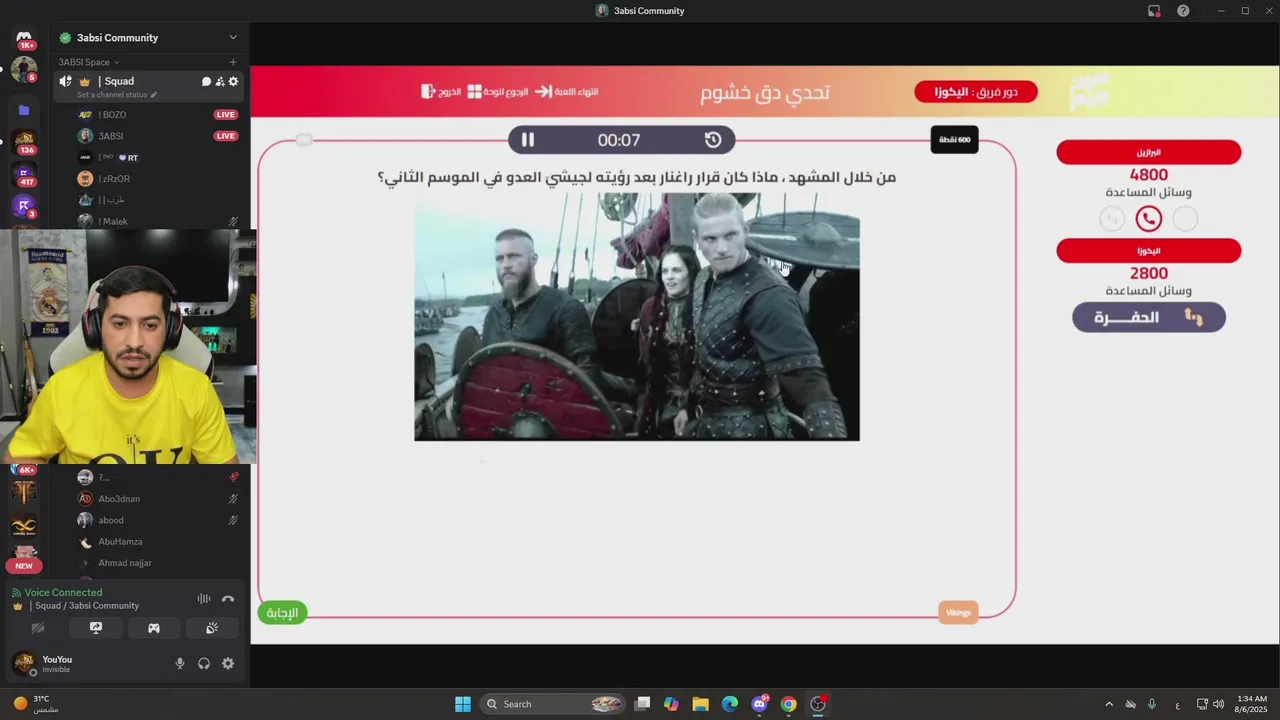Open the Help question mark icon
The image size is (1280, 720).
pyautogui.click(x=1183, y=11)
